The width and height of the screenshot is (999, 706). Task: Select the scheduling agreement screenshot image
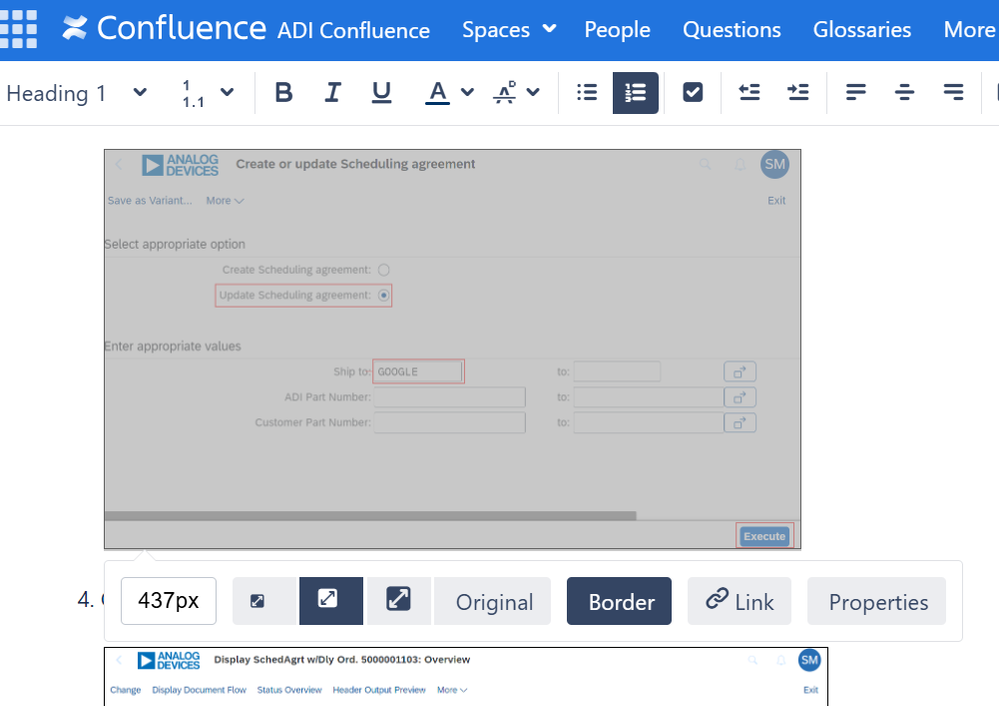[x=452, y=349]
